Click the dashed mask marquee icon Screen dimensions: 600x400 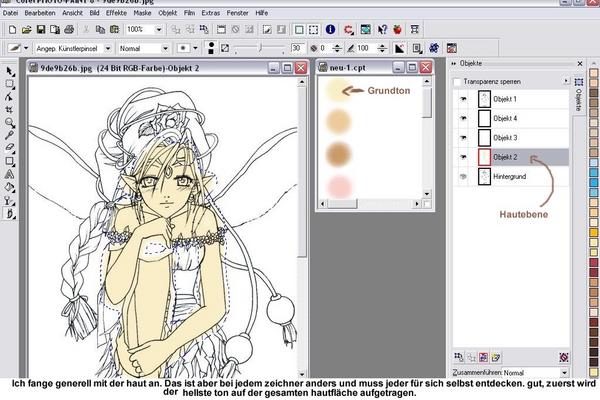tap(314, 29)
